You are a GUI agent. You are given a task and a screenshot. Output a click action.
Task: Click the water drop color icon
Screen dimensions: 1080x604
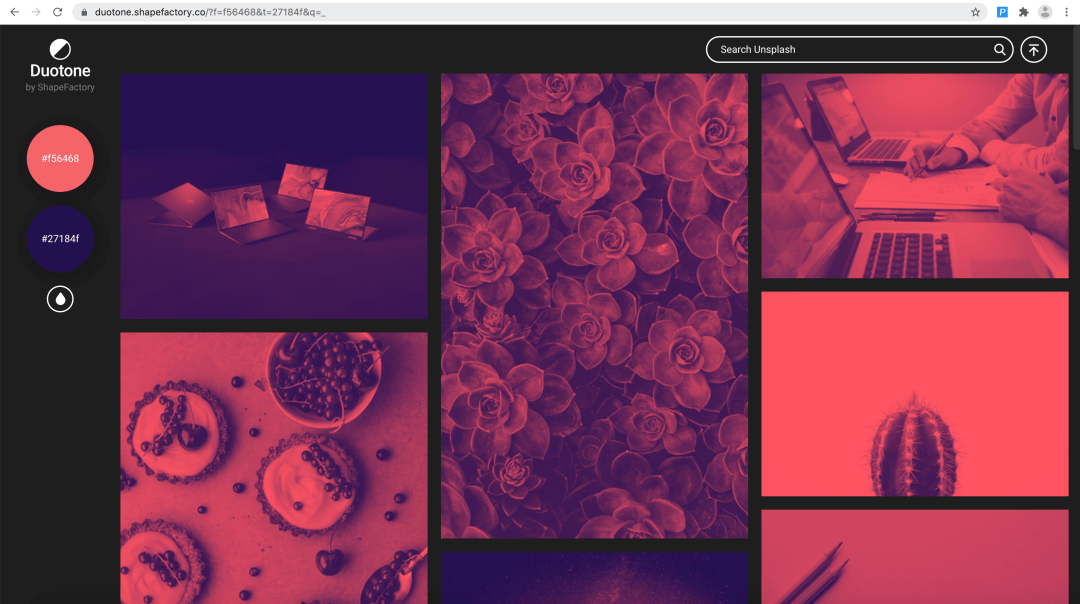[x=60, y=299]
